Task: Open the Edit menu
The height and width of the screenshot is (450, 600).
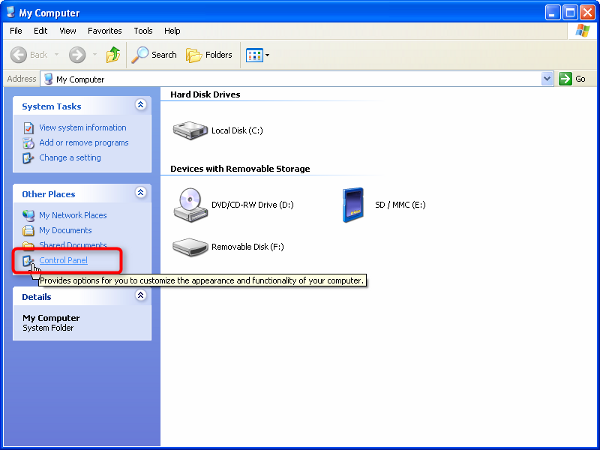Action: [40, 31]
